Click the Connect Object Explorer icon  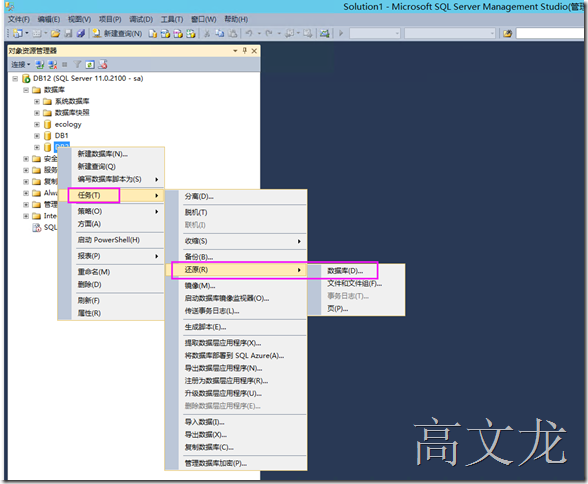click(x=39, y=64)
